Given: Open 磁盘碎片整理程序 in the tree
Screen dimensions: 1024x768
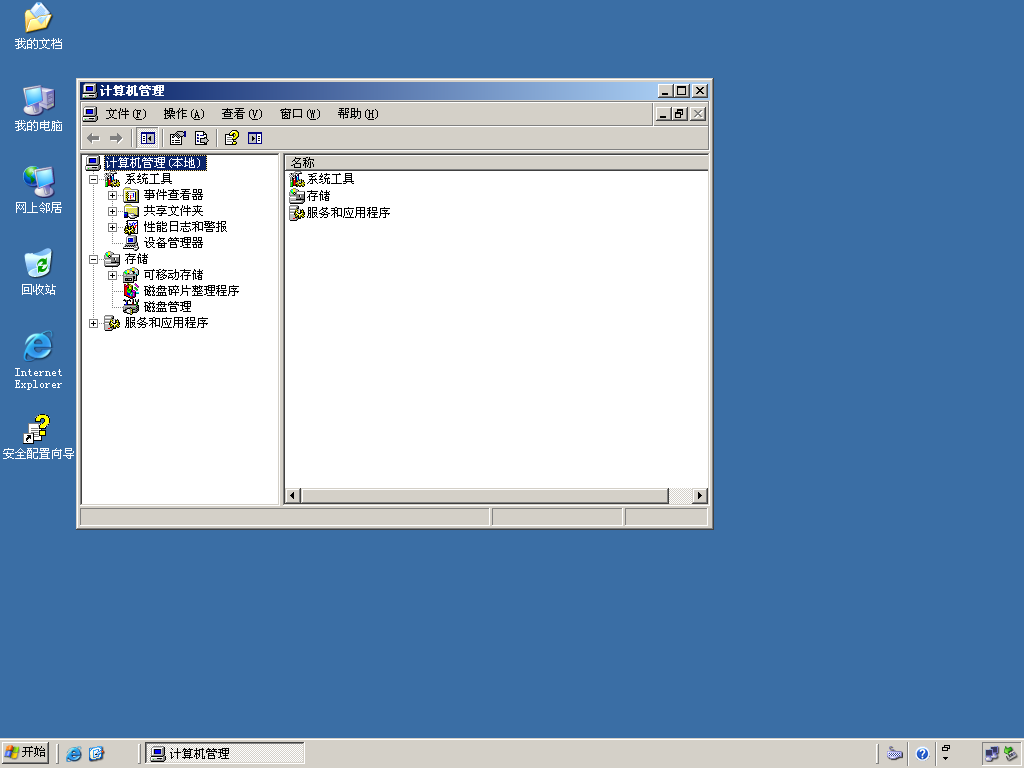Looking at the screenshot, I should pos(191,291).
